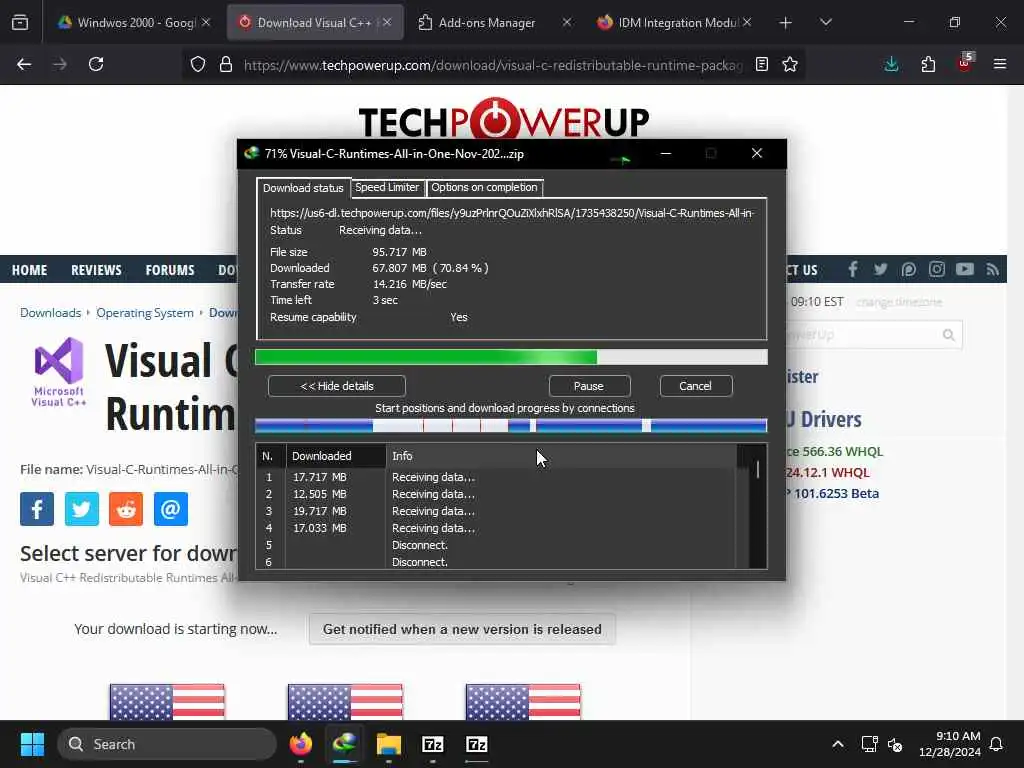The width and height of the screenshot is (1024, 768).
Task: Open TechPowerUp Facebook page icon in navbar
Action: point(853,269)
